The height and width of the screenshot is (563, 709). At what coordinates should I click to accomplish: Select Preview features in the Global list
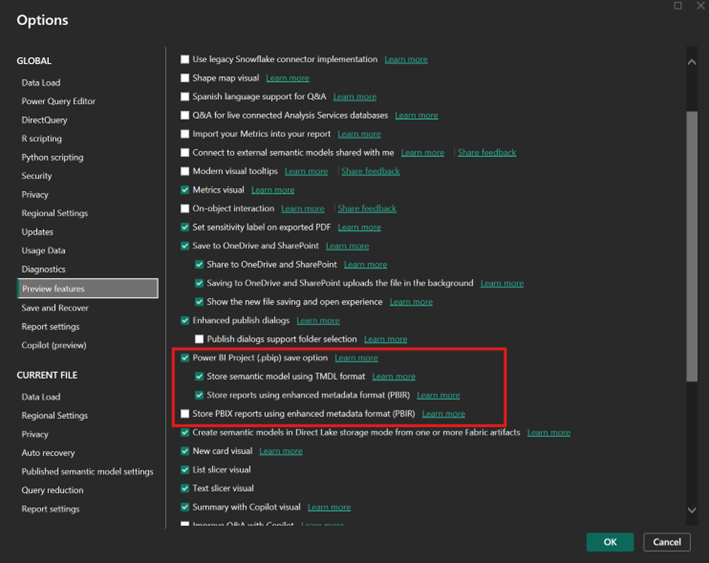point(87,289)
